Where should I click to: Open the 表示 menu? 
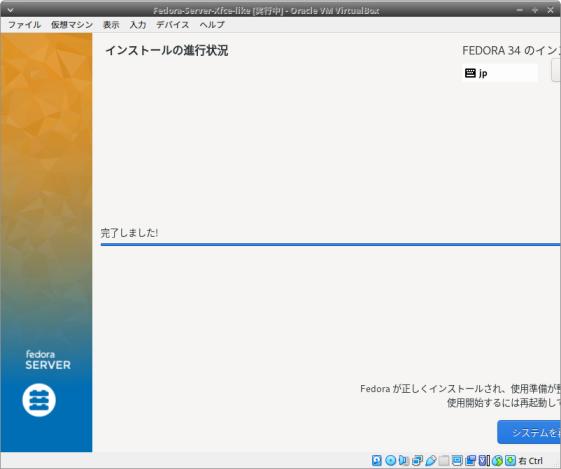(111, 25)
